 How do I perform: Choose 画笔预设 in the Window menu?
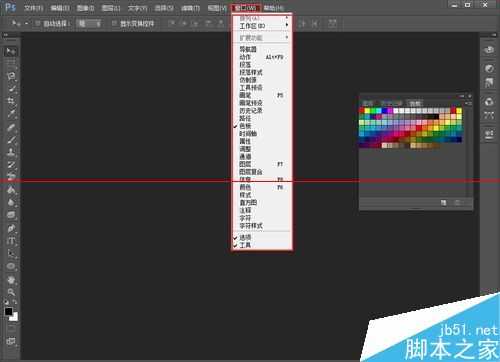click(x=262, y=103)
